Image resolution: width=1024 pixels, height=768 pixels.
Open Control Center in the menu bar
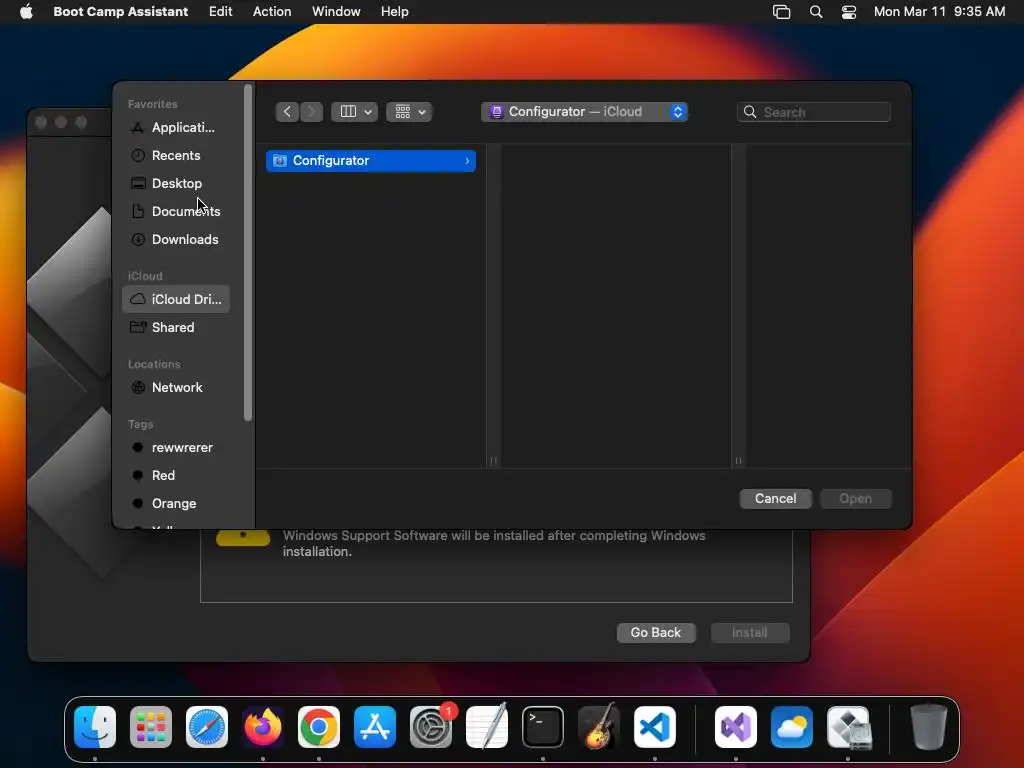pyautogui.click(x=849, y=12)
